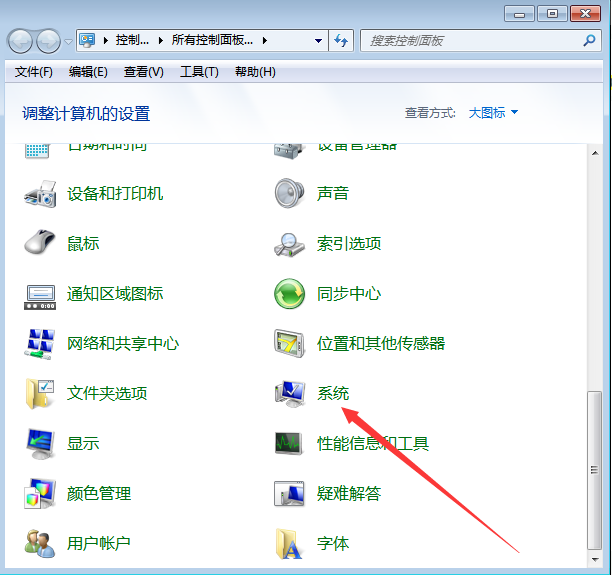The image size is (612, 575).
Task: Go back with the Back arrow button
Action: pyautogui.click(x=20, y=41)
